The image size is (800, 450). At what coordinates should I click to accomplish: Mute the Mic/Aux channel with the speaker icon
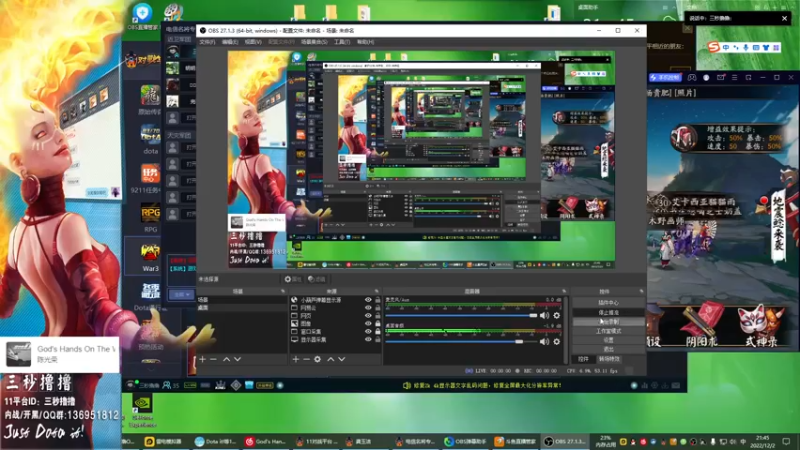click(x=544, y=316)
